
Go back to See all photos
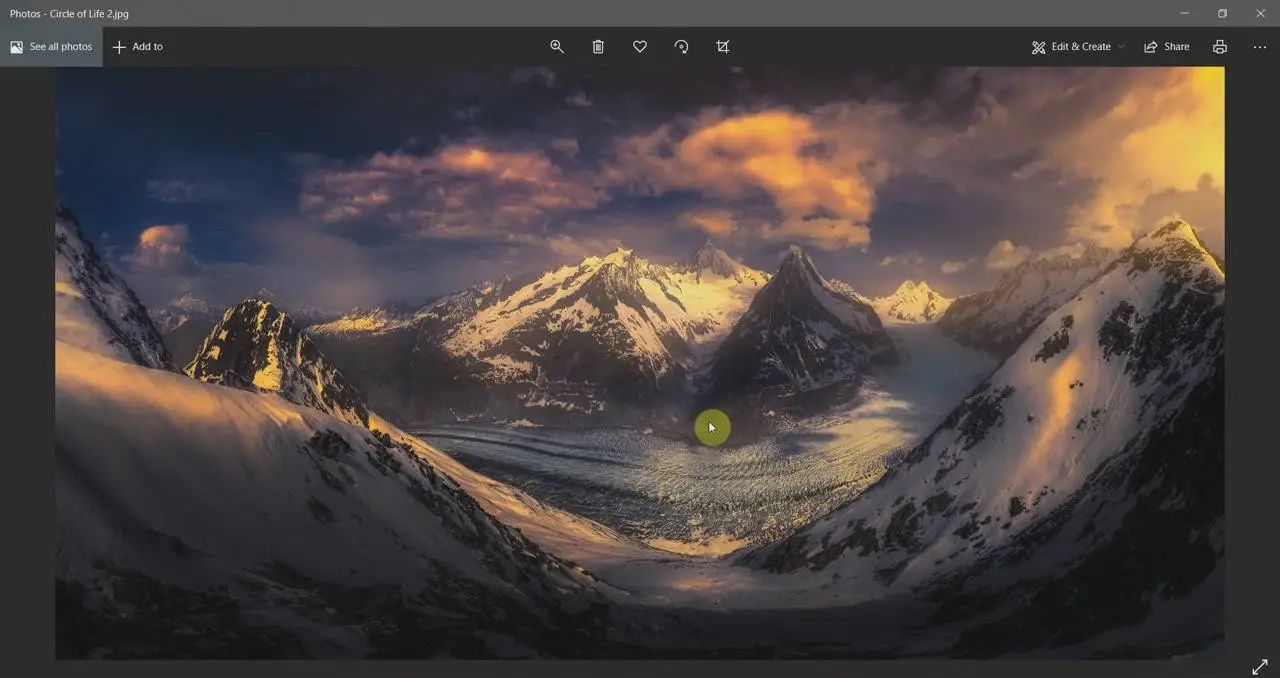pos(51,47)
